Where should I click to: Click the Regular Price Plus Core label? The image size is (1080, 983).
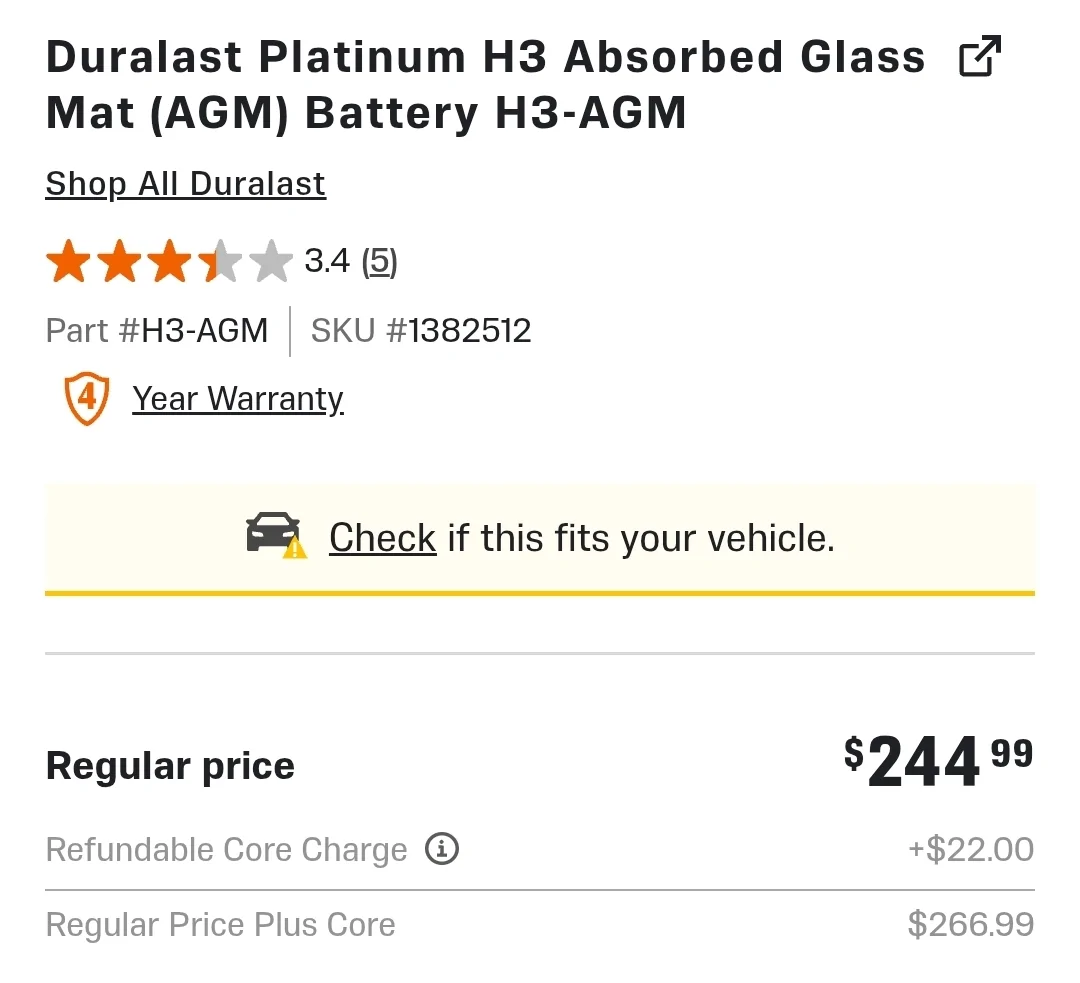[x=221, y=925]
